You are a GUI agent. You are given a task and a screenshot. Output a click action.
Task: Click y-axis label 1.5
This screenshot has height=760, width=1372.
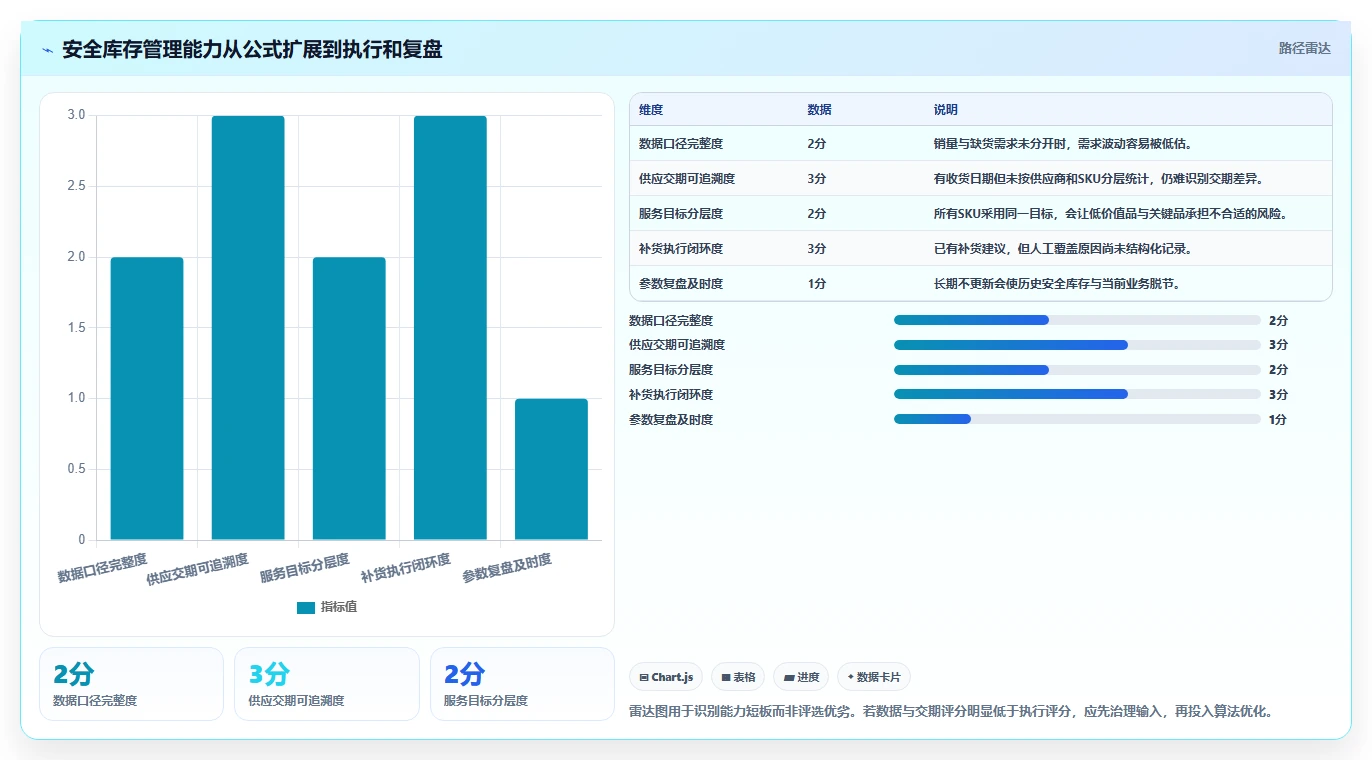[77, 328]
